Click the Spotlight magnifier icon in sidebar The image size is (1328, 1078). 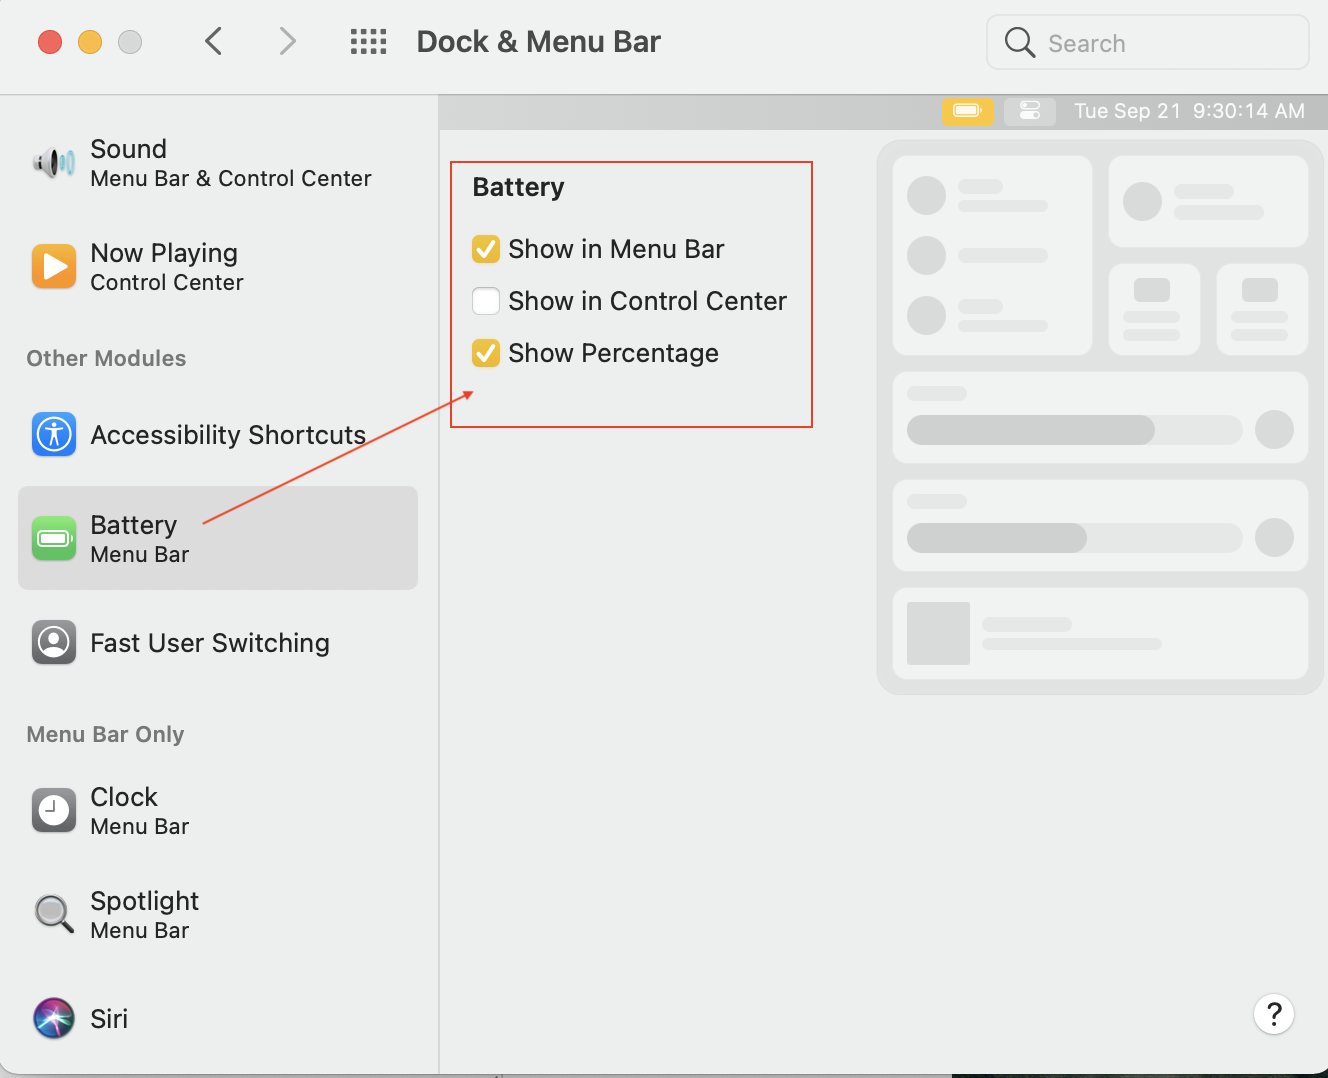(x=54, y=914)
